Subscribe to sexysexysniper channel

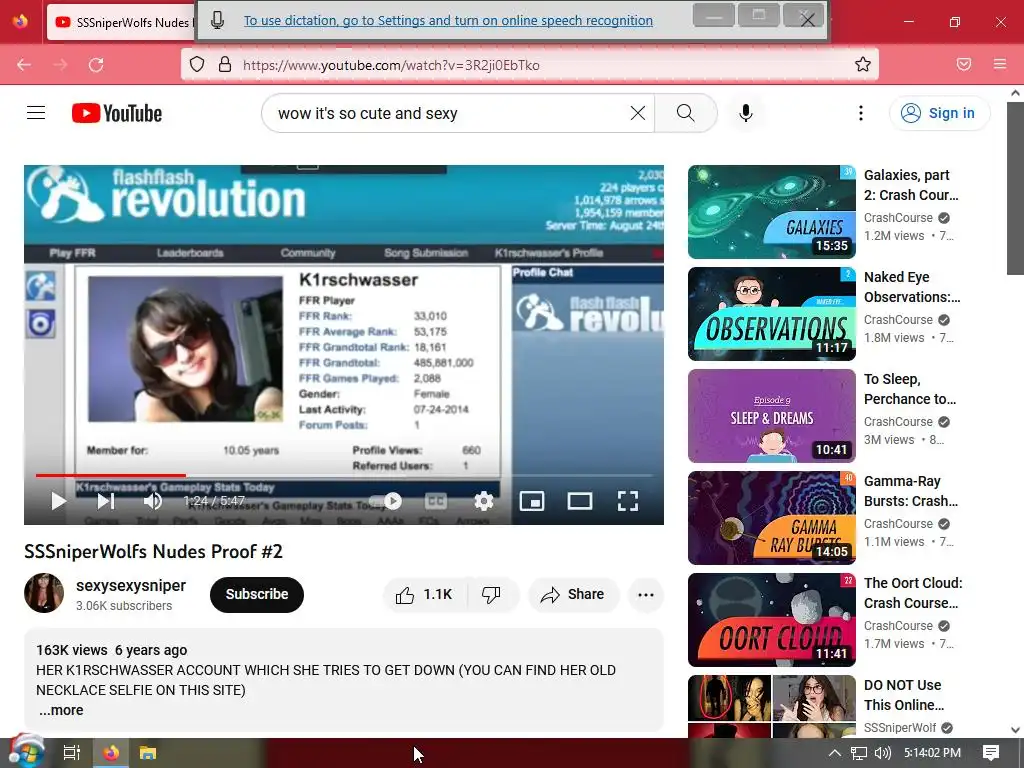[257, 594]
